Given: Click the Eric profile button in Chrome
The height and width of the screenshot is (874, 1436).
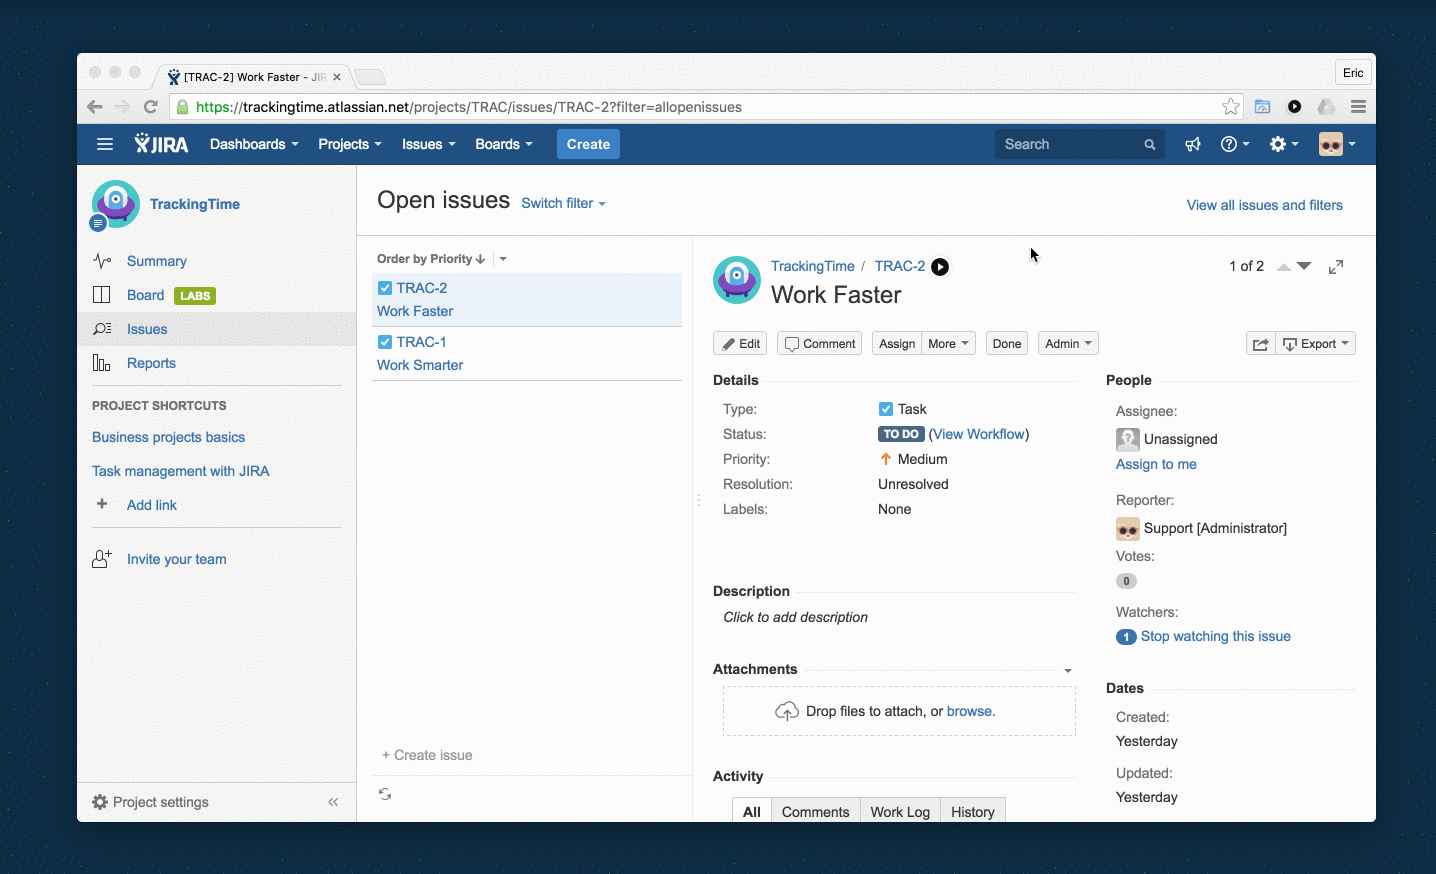Looking at the screenshot, I should point(1353,72).
